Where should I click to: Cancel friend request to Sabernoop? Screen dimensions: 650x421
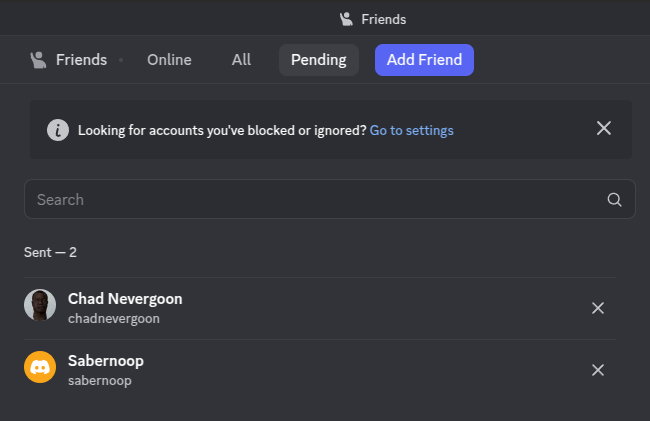point(597,370)
